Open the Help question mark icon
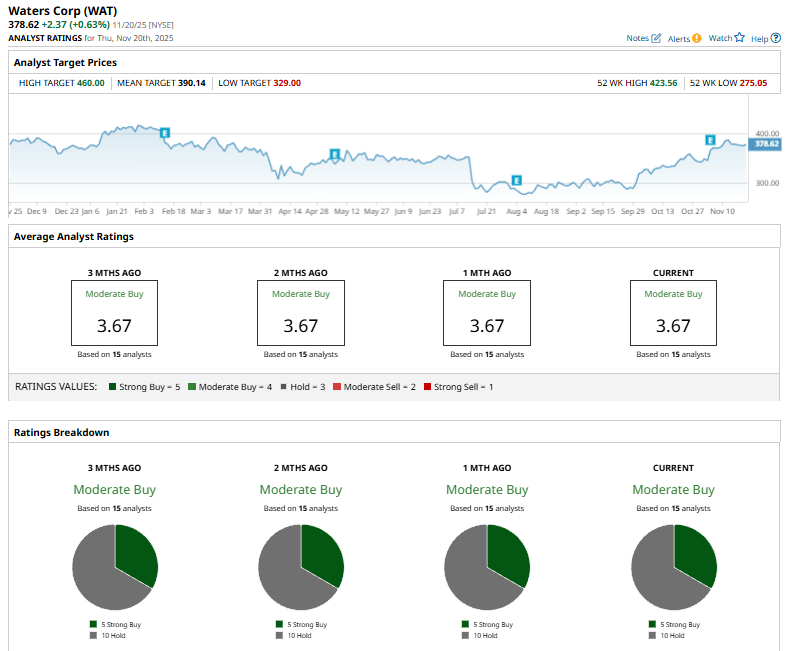The width and height of the screenshot is (791, 651). click(x=776, y=38)
